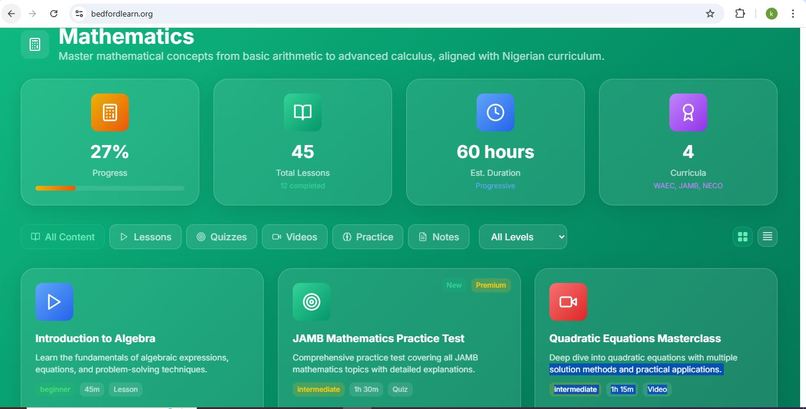Open site information icon in address bar
806x409 pixels.
79,14
